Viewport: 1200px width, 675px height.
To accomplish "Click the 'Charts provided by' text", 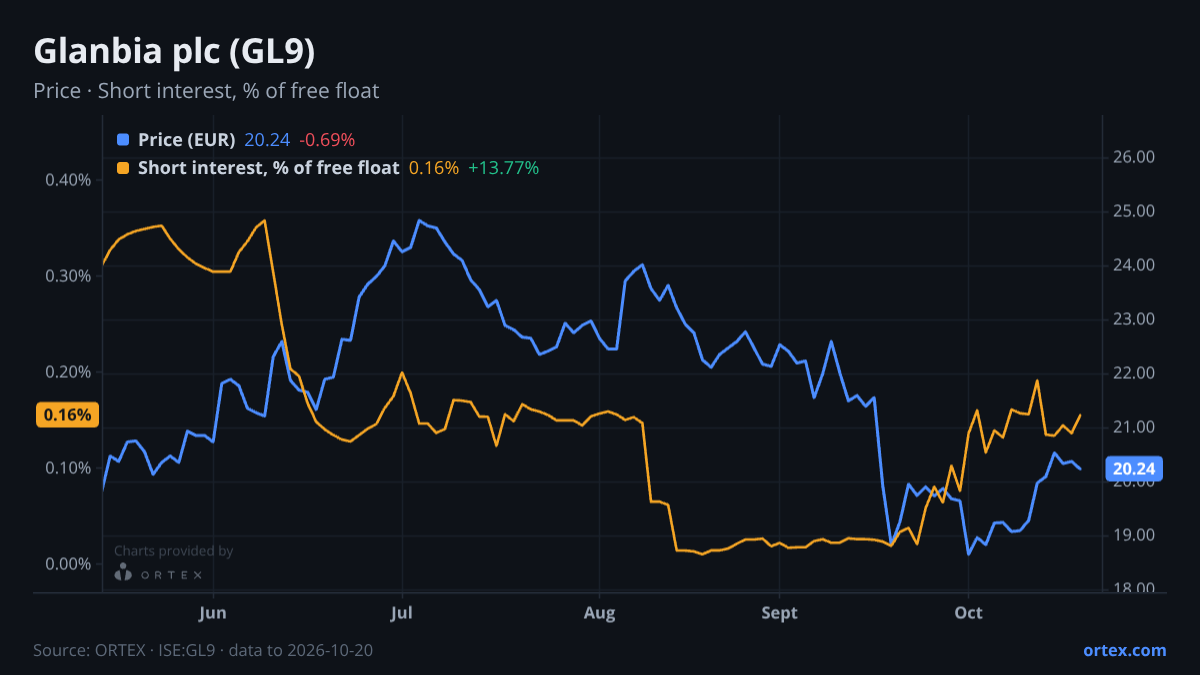I will tap(174, 551).
